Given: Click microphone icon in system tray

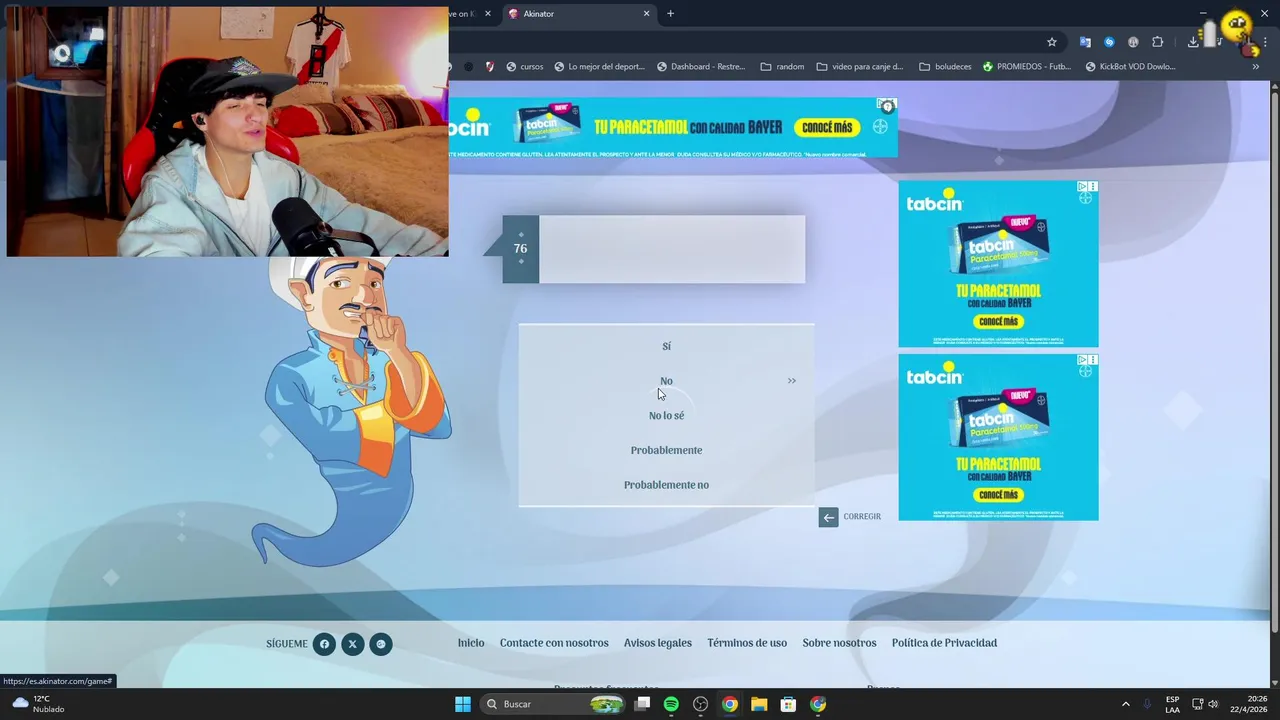Looking at the screenshot, I should [1147, 704].
